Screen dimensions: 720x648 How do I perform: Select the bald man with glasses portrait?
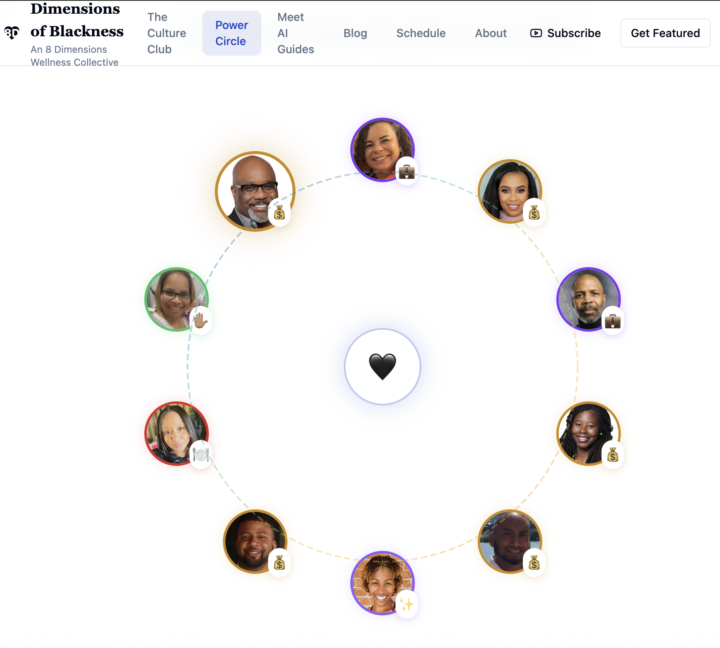255,191
